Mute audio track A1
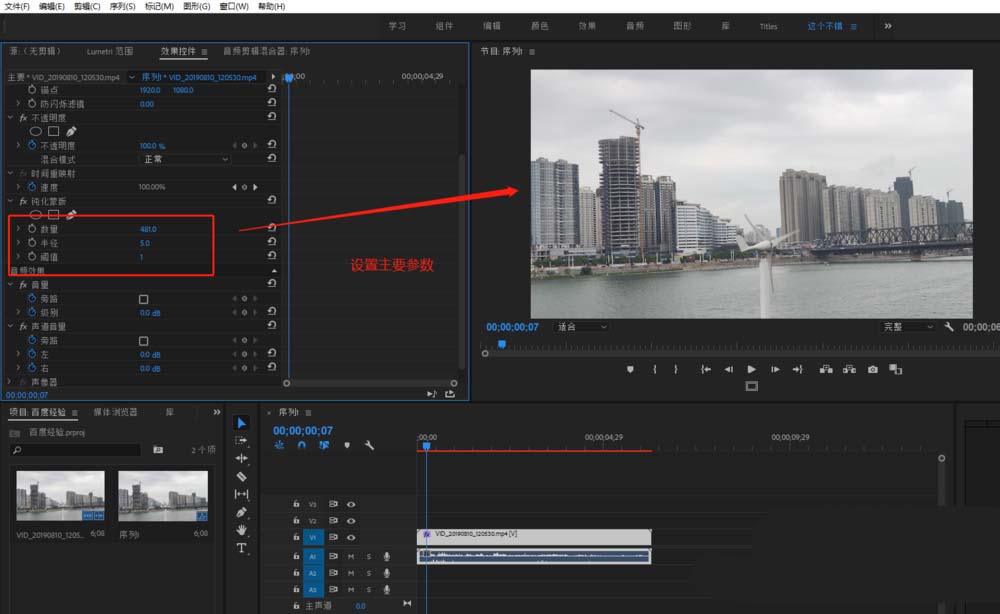Viewport: 1000px width, 614px height. 350,556
